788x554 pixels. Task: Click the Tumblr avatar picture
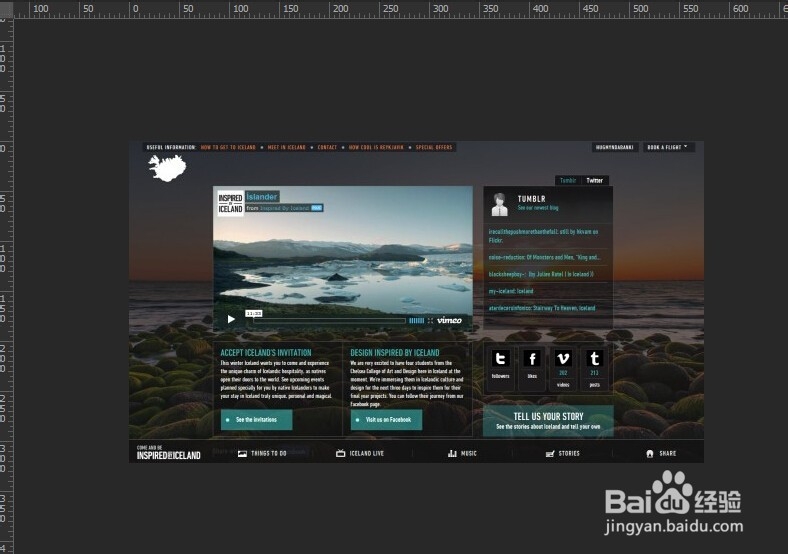click(500, 204)
